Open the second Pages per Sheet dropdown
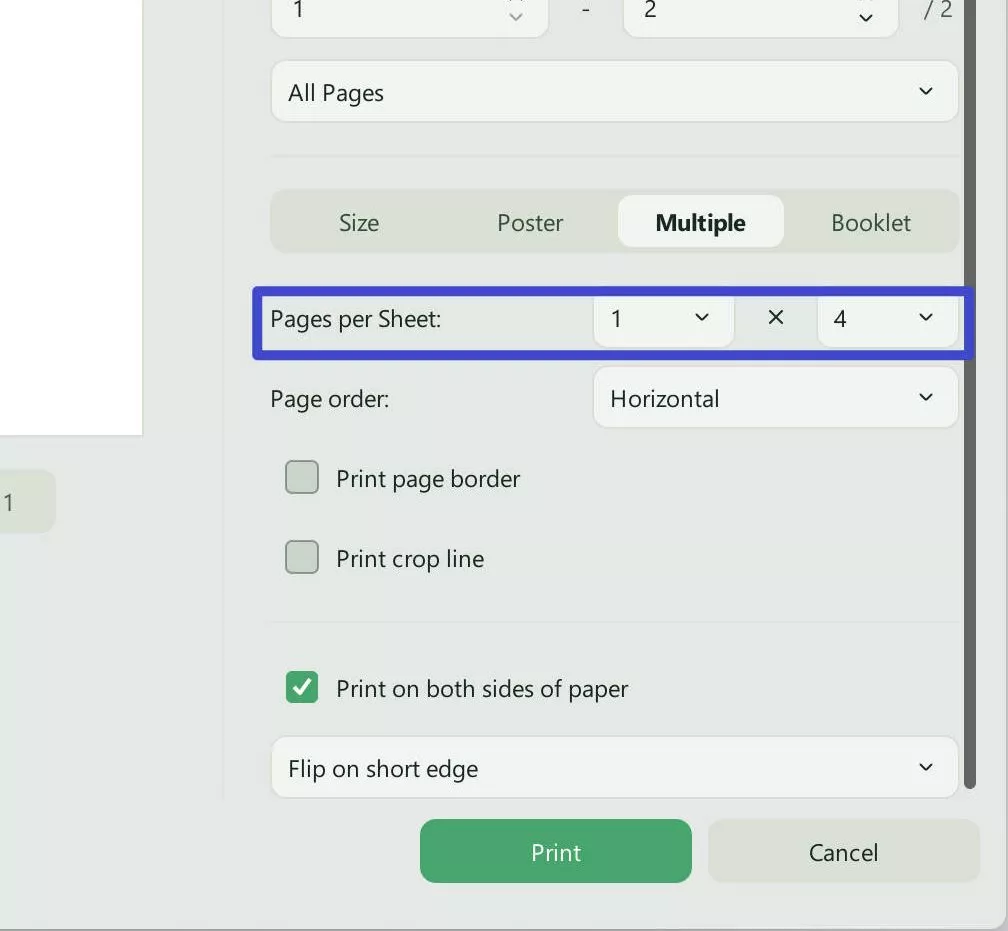The image size is (1008, 931). pyautogui.click(x=887, y=319)
